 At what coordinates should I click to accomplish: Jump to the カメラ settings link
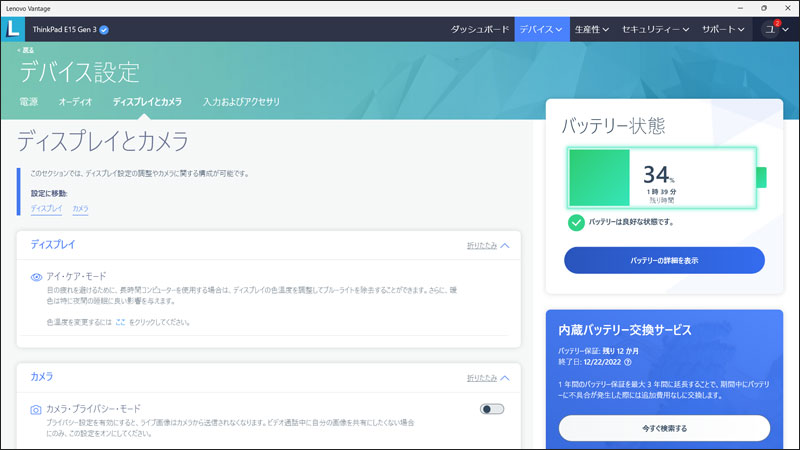80,209
